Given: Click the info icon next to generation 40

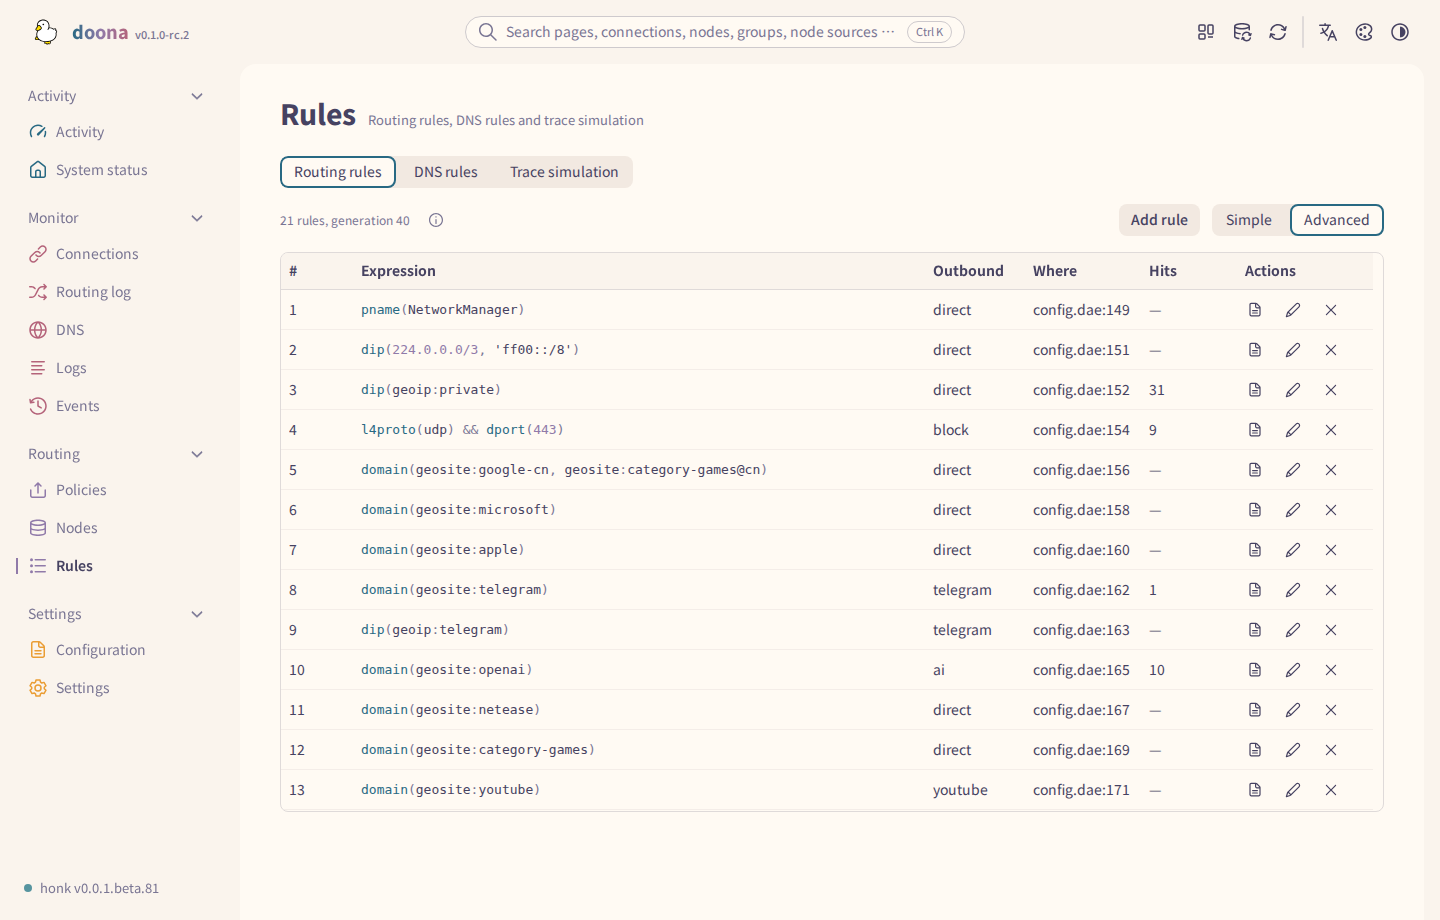Looking at the screenshot, I should [436, 220].
